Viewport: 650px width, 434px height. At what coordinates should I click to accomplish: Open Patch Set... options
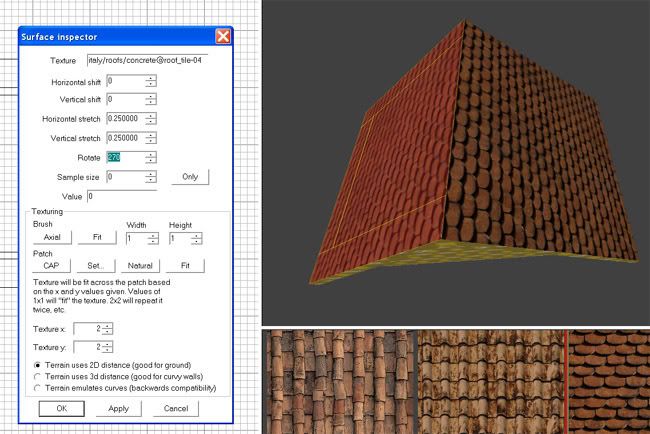coord(96,266)
